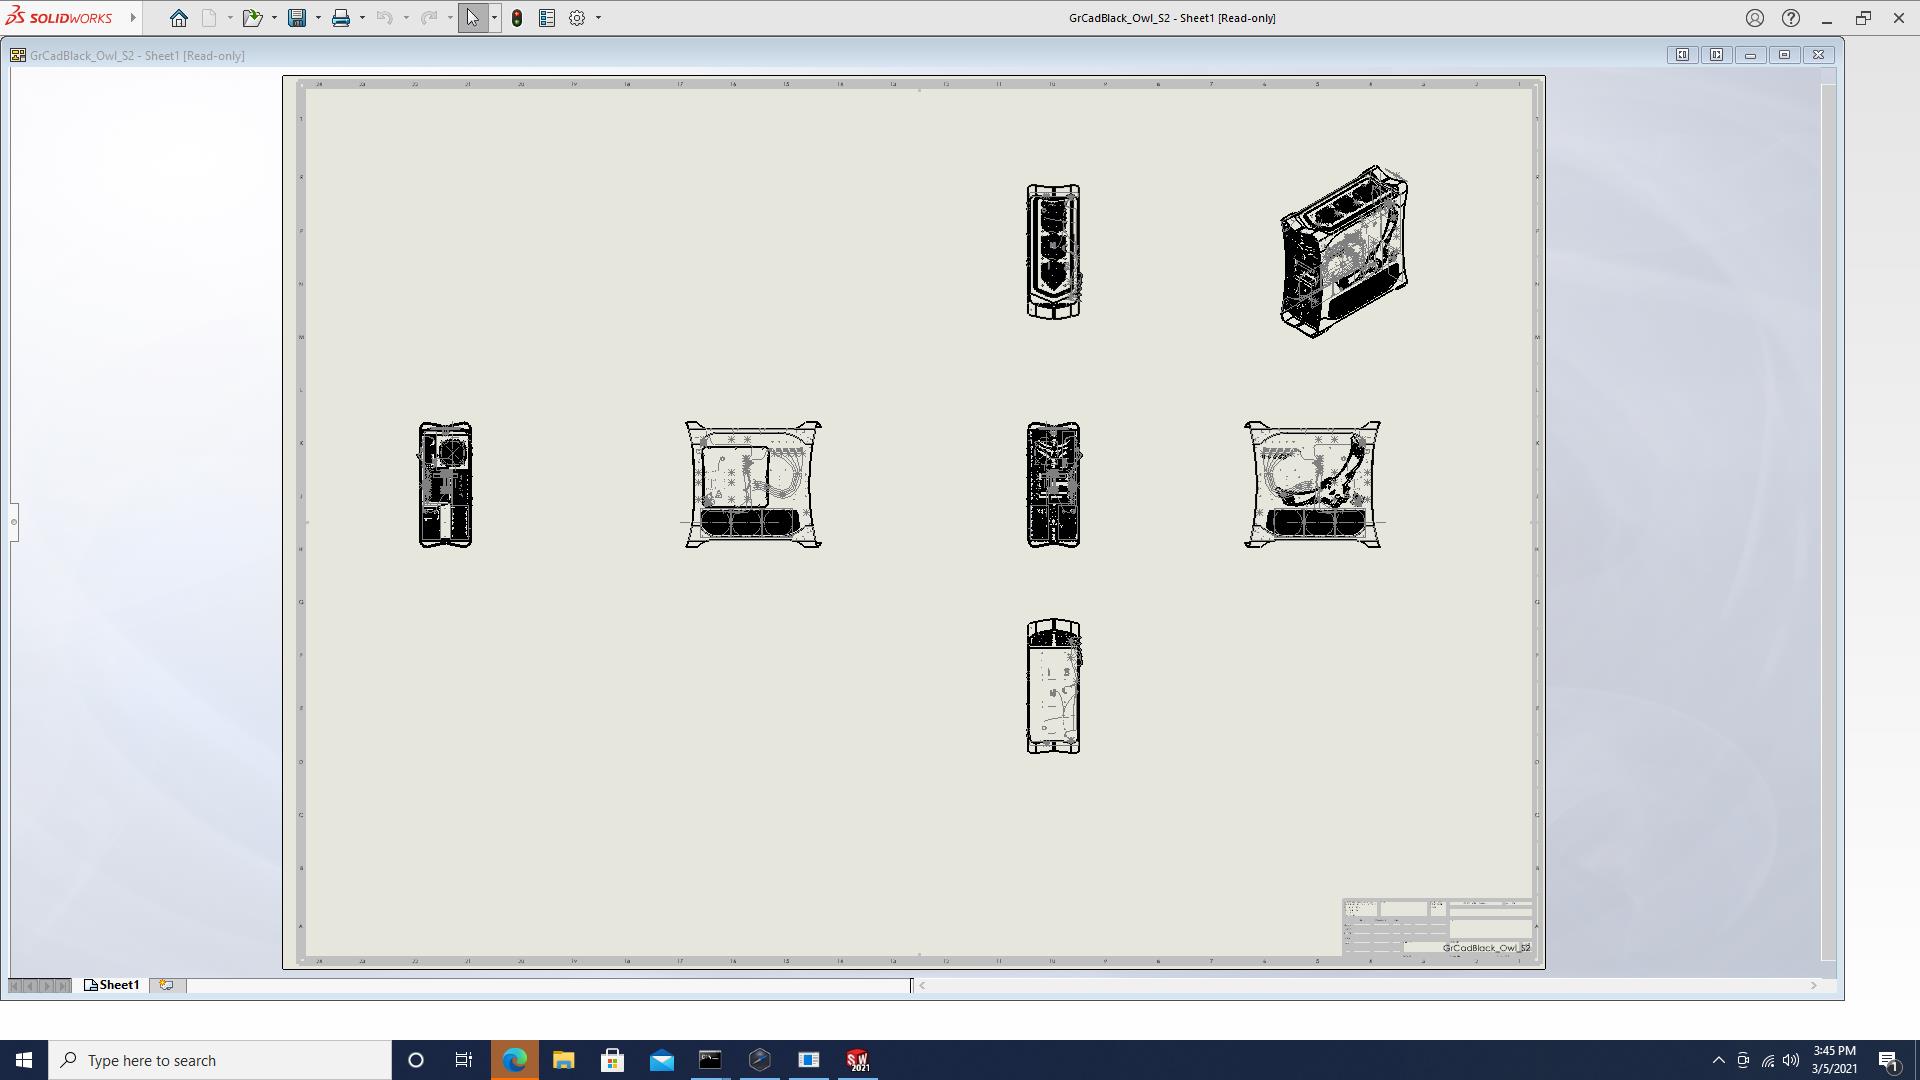This screenshot has width=1920, height=1080.
Task: Toggle the Select cursor tool
Action: 472,18
